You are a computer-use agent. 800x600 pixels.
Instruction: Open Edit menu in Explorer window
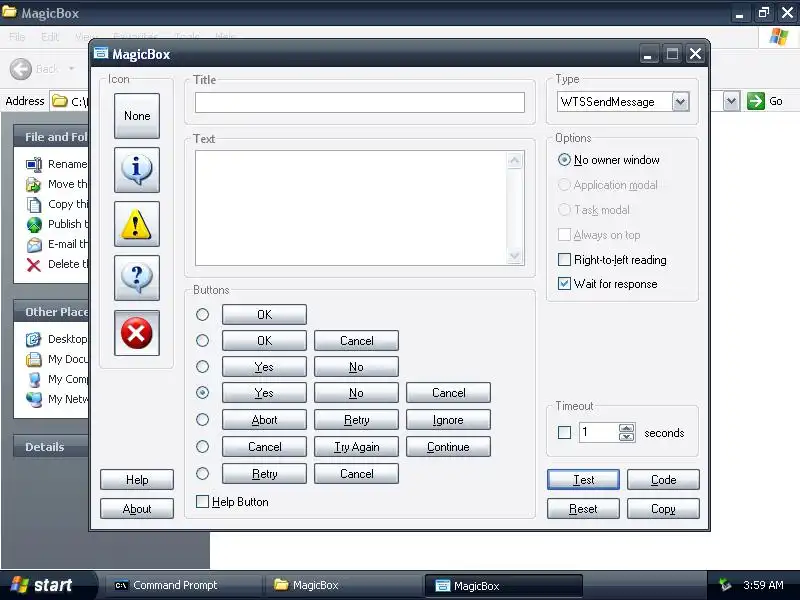coord(50,37)
